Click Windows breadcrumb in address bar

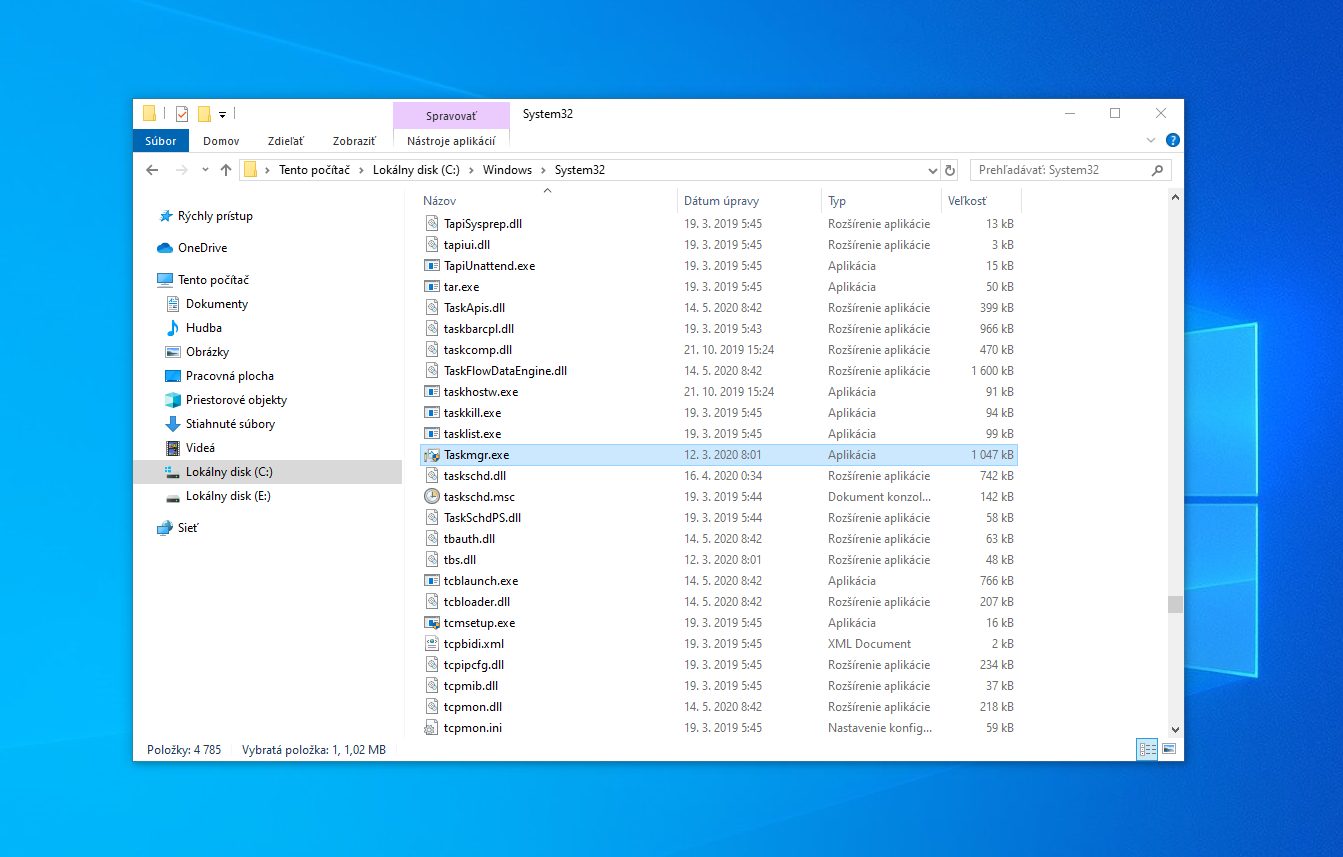(507, 170)
